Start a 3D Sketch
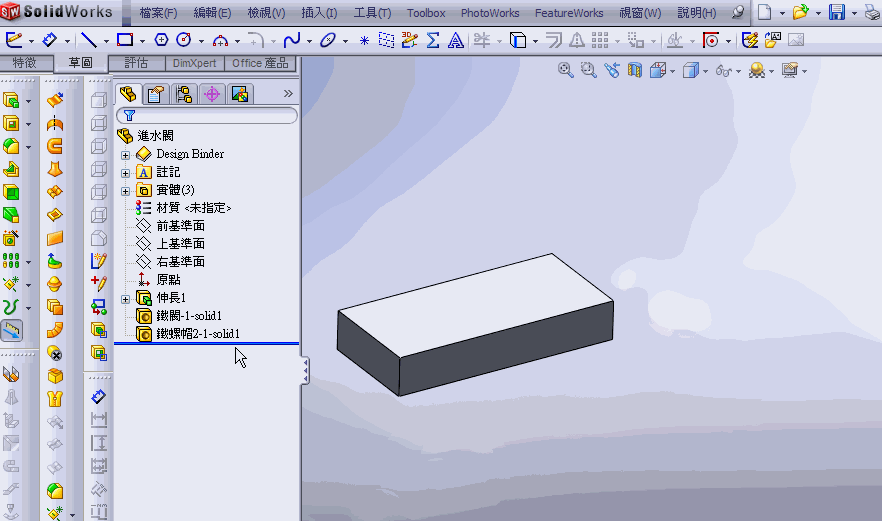 coord(410,40)
